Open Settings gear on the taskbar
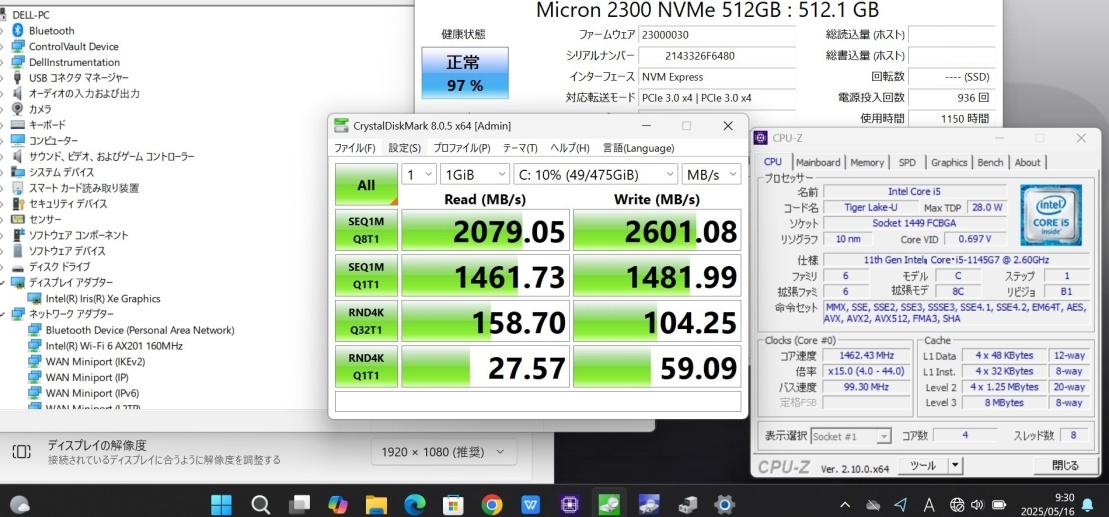This screenshot has width=1109, height=517. coord(724,504)
